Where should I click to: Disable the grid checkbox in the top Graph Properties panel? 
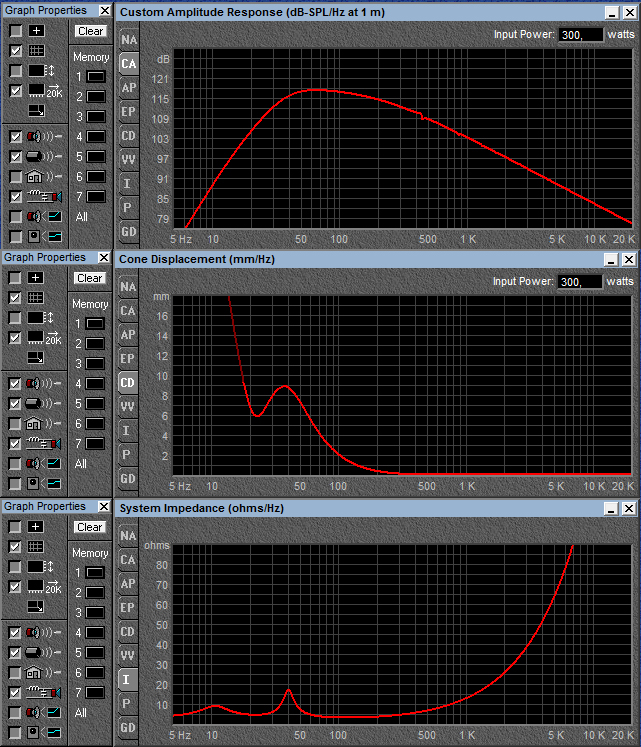click(16, 50)
